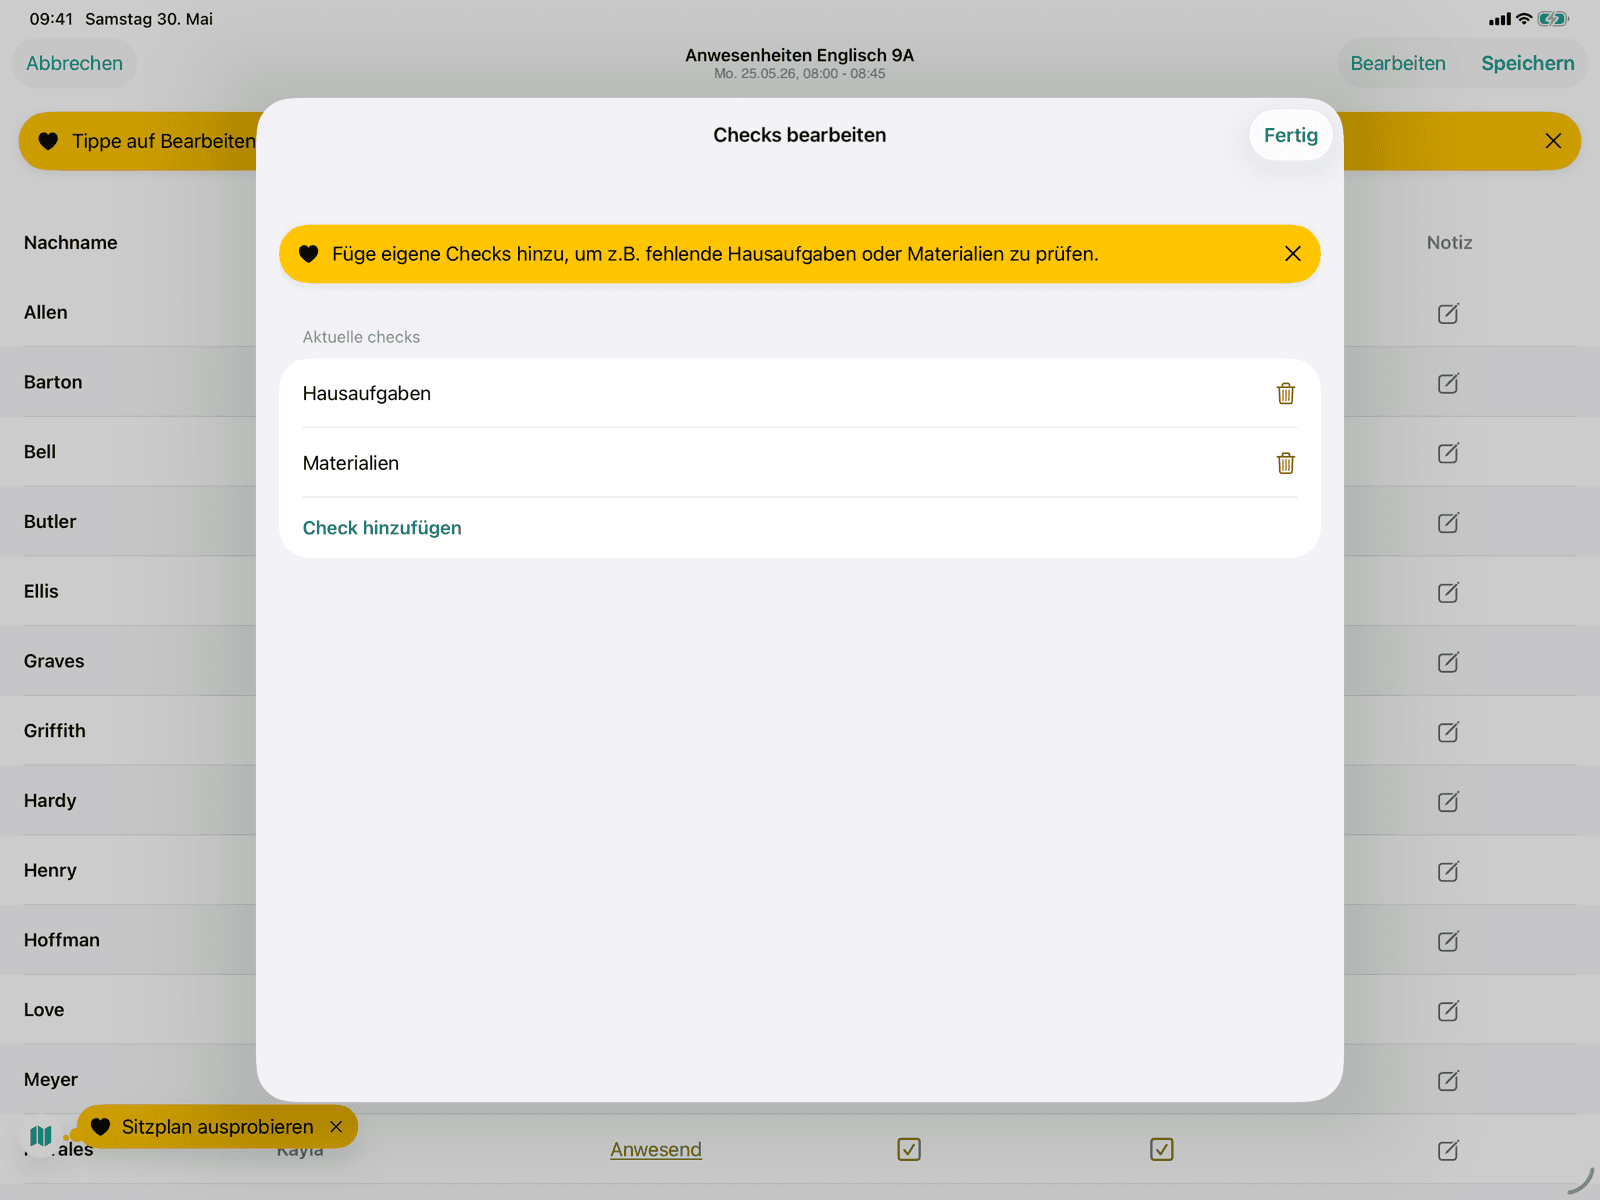The width and height of the screenshot is (1600, 1200).
Task: Open the note editor for Meyer
Action: point(1448,1080)
